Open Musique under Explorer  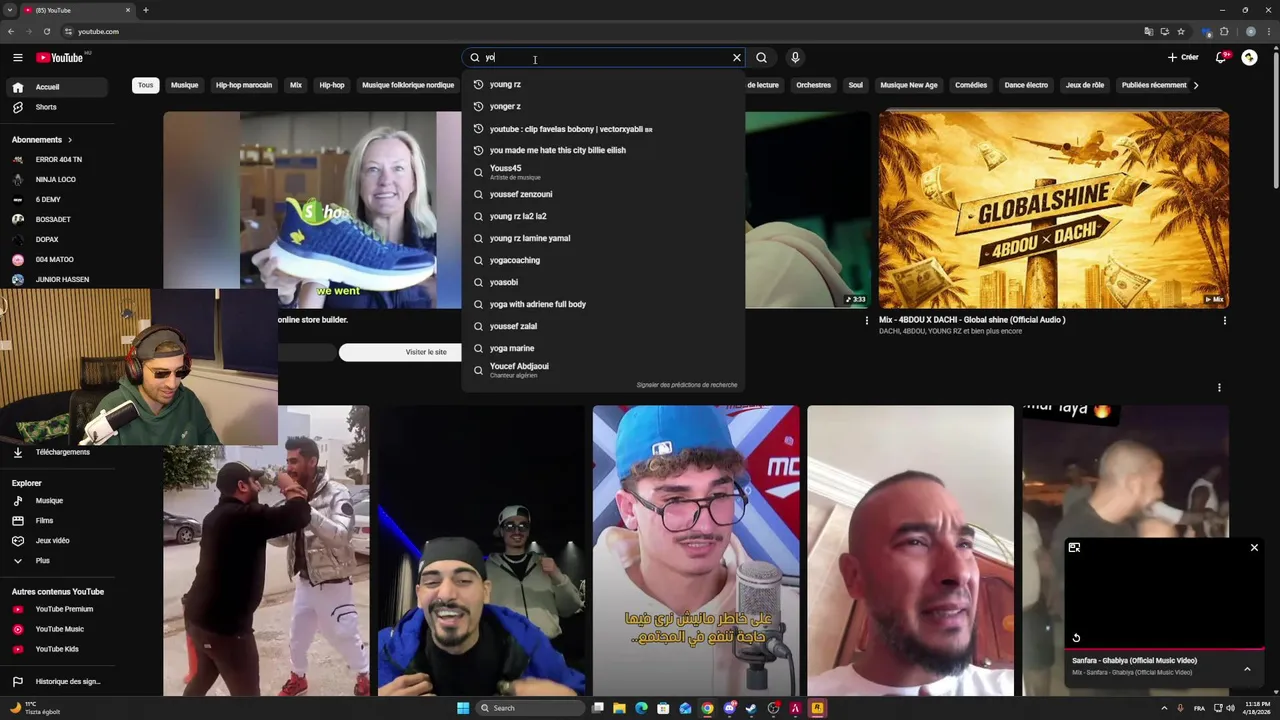coord(56,501)
